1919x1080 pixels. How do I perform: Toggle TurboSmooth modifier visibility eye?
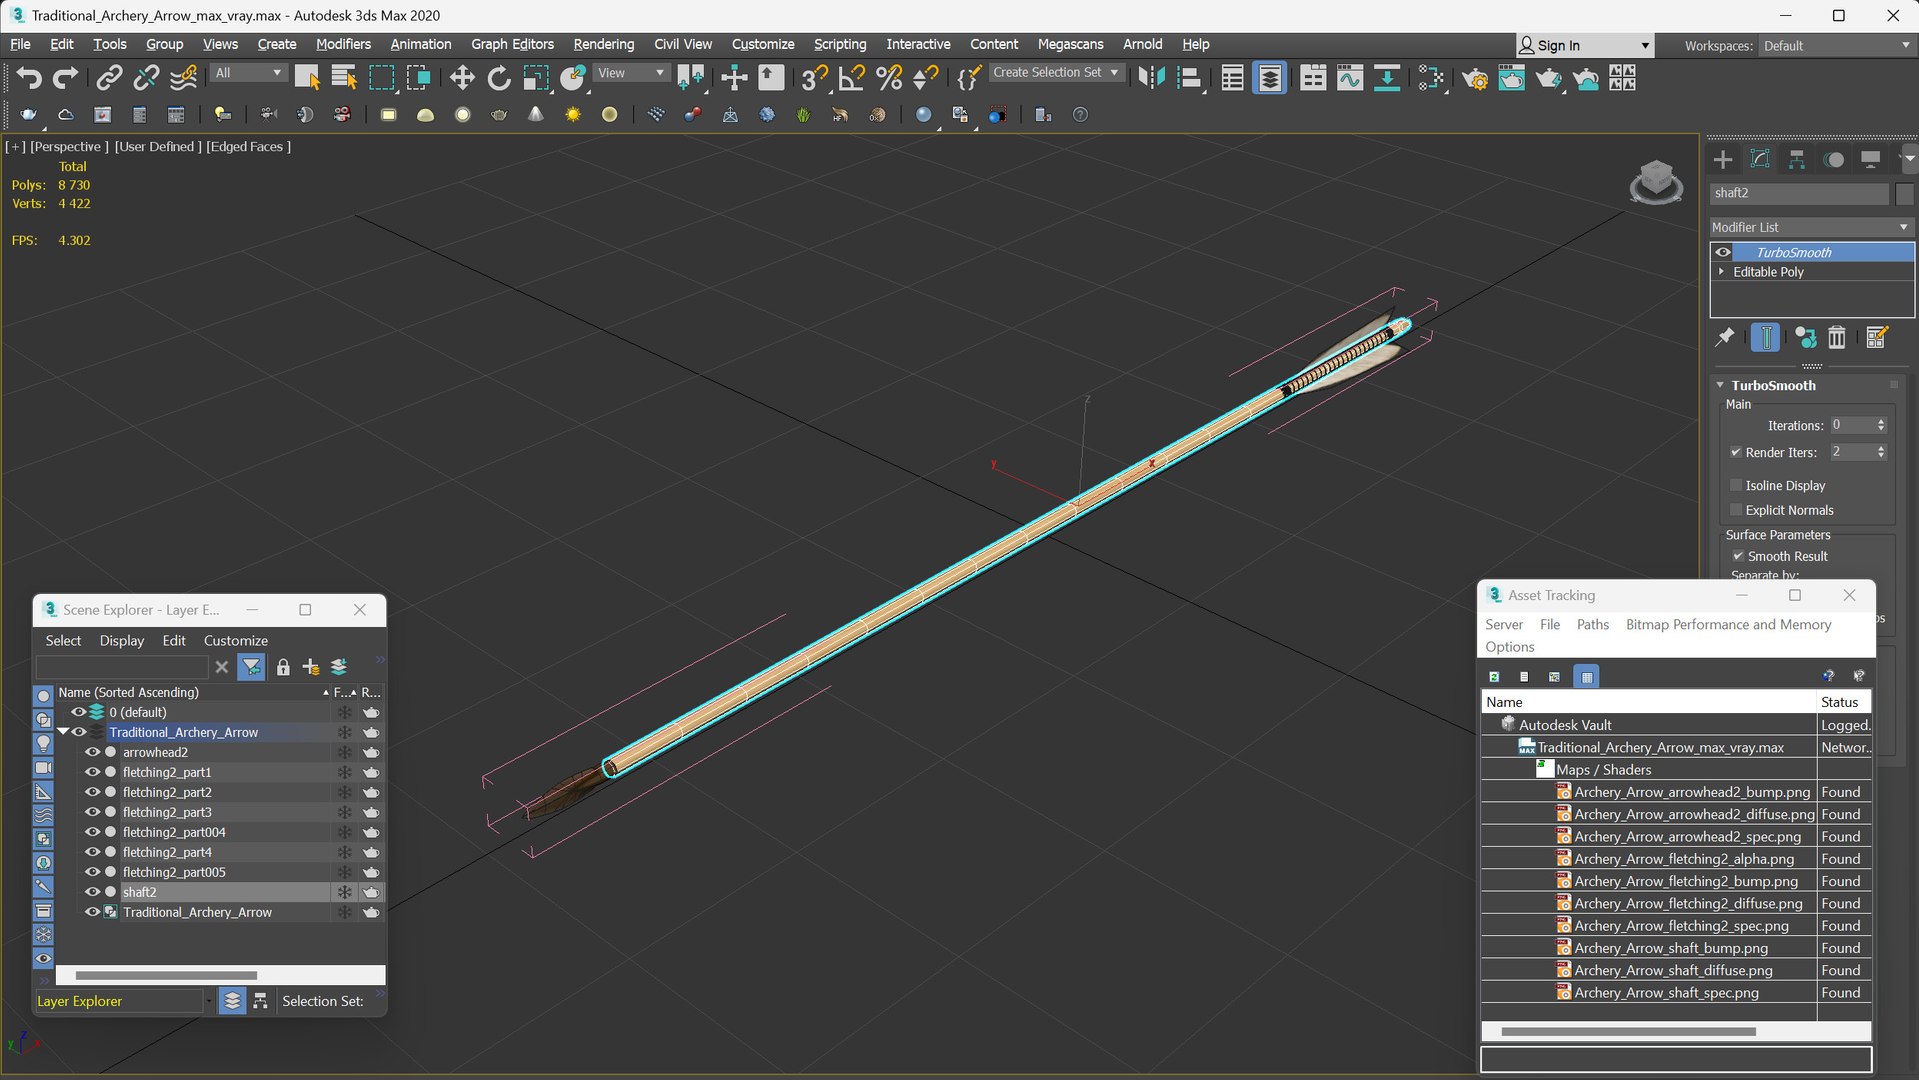[1723, 252]
